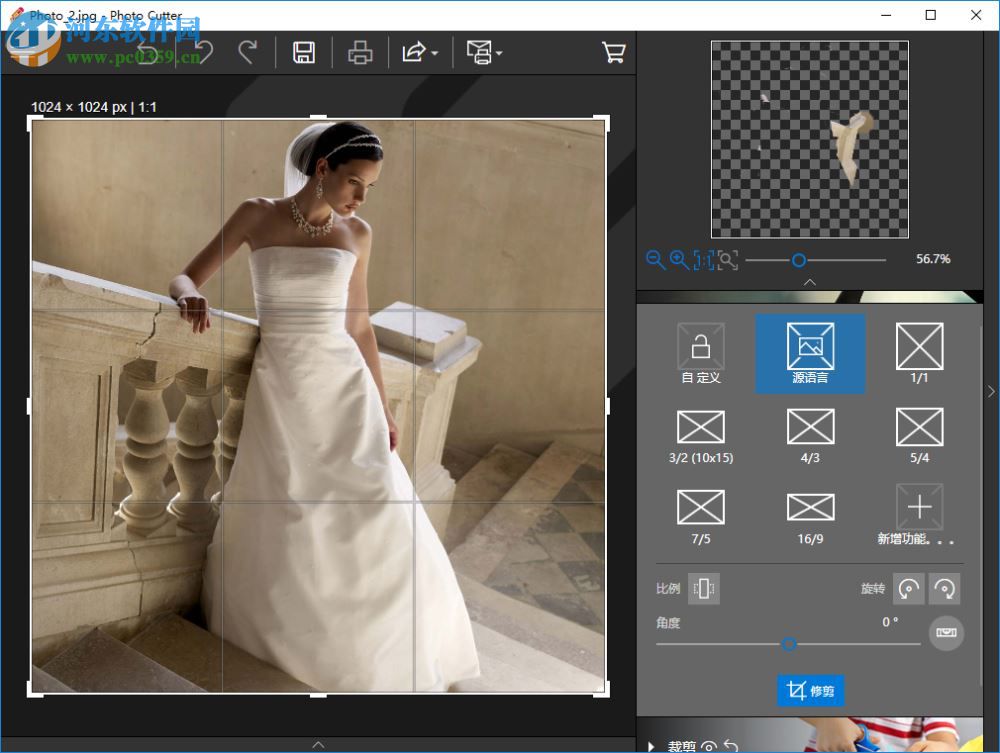
Task: Open the Print dialog
Action: (360, 52)
